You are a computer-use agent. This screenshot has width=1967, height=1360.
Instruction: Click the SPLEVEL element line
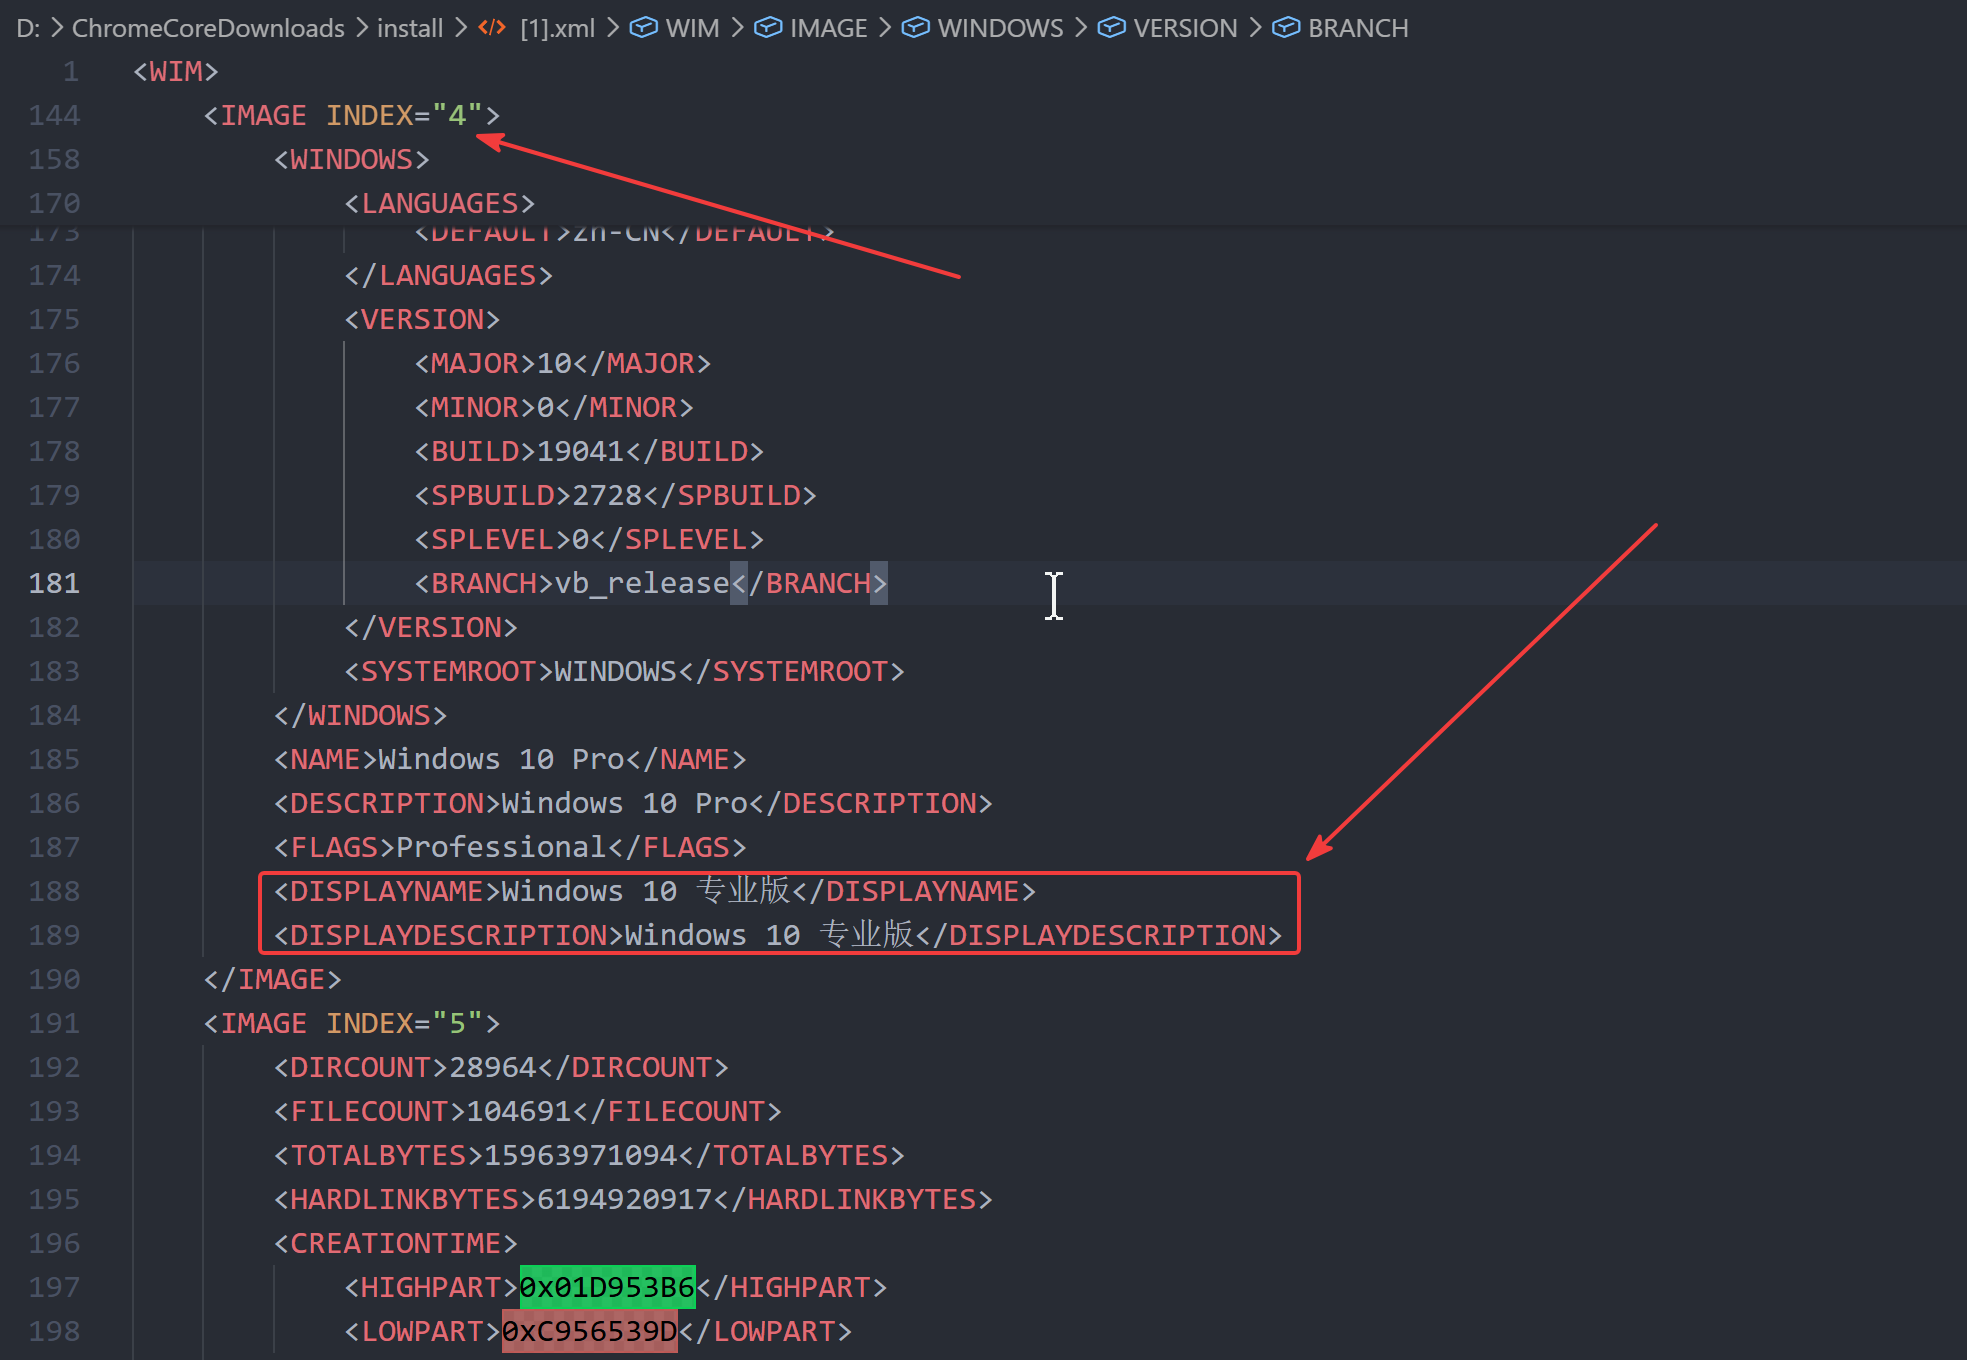[589, 540]
